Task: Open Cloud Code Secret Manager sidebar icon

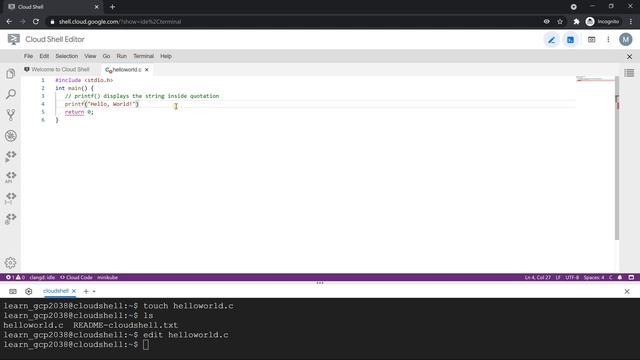Action: (11, 198)
